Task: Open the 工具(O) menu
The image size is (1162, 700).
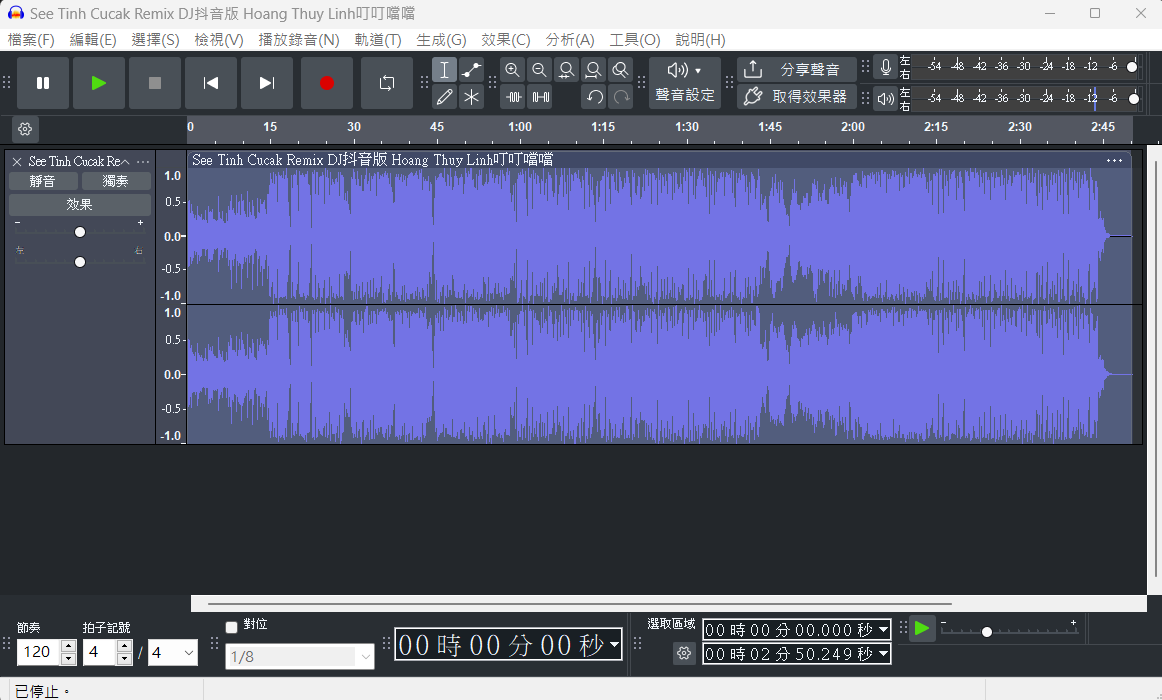Action: (635, 40)
